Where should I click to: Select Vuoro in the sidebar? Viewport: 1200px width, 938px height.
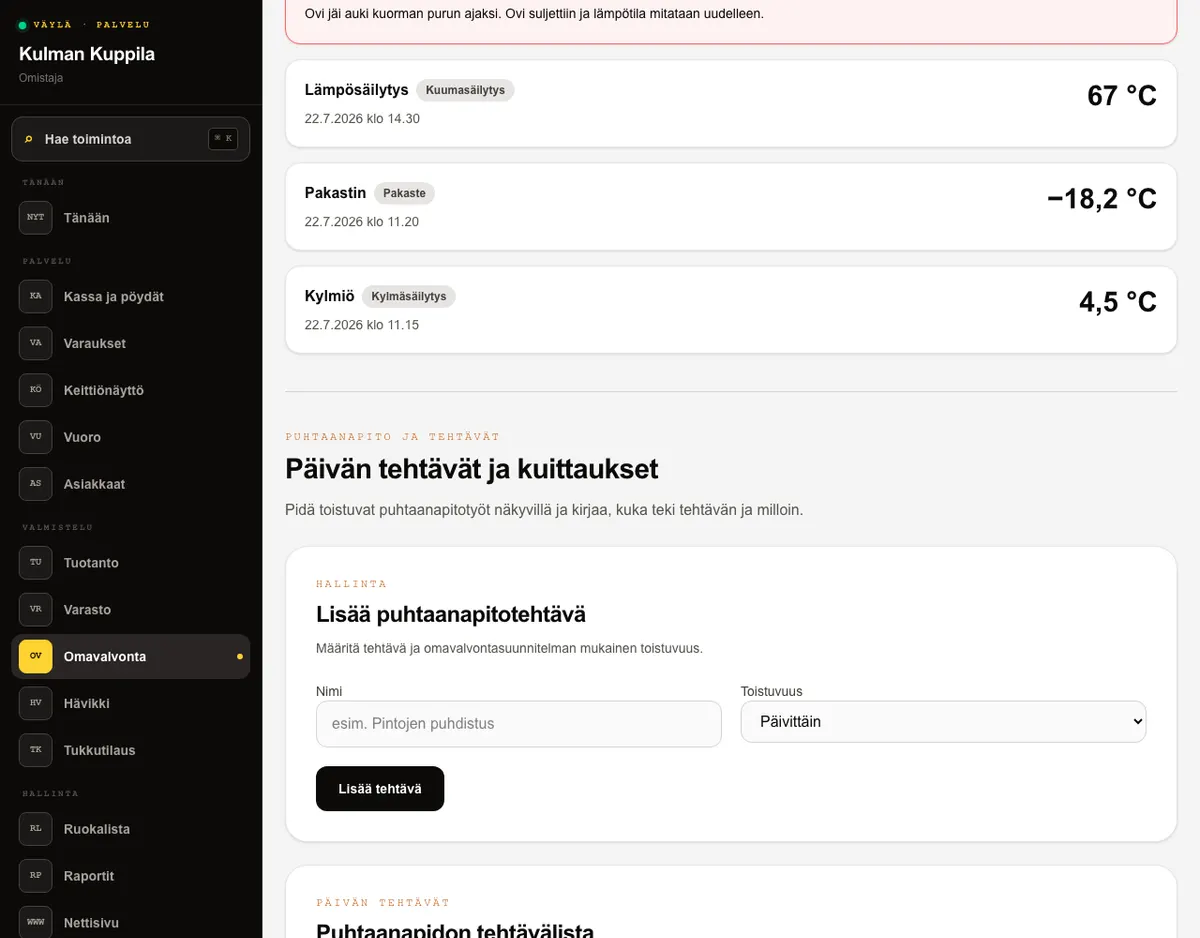pyautogui.click(x=131, y=437)
